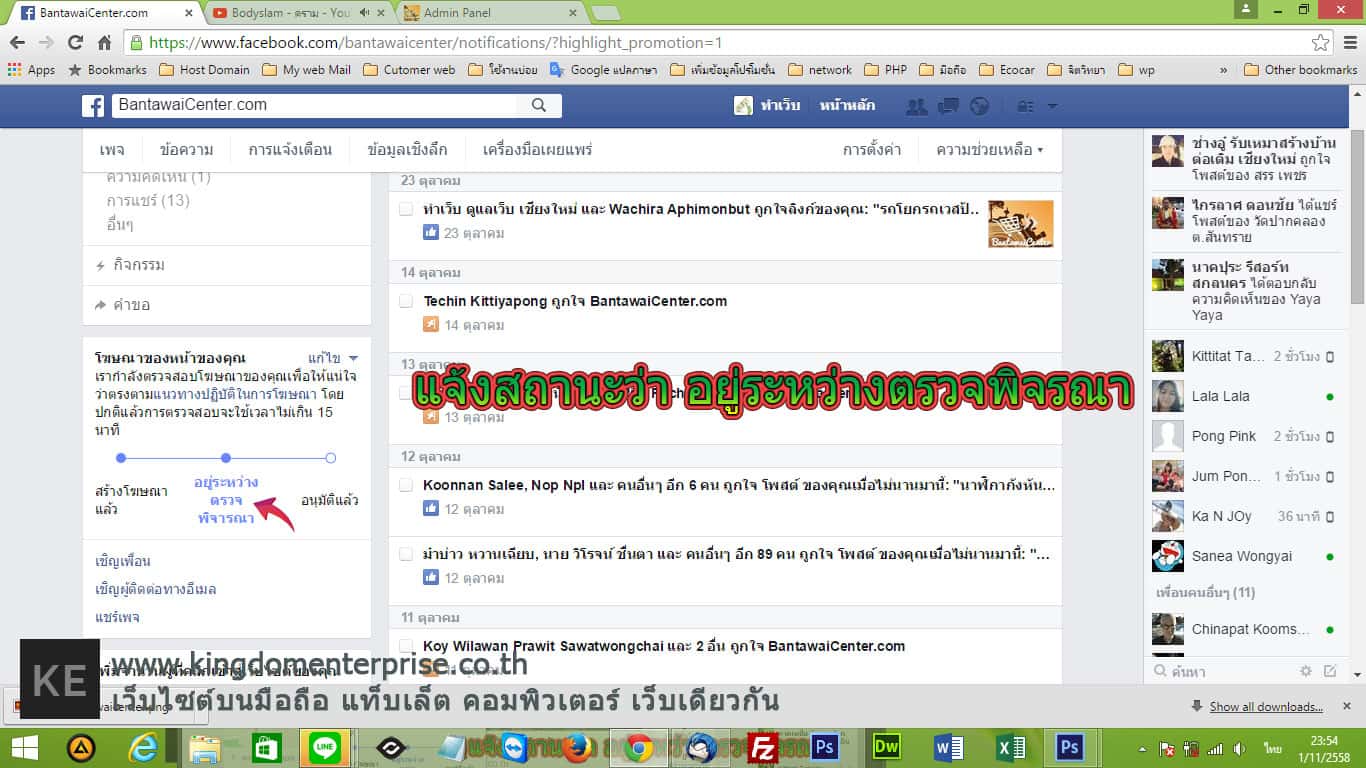Open the ข้อมูลเชิงลึก insights tab
Image resolution: width=1366 pixels, height=768 pixels.
click(x=407, y=150)
